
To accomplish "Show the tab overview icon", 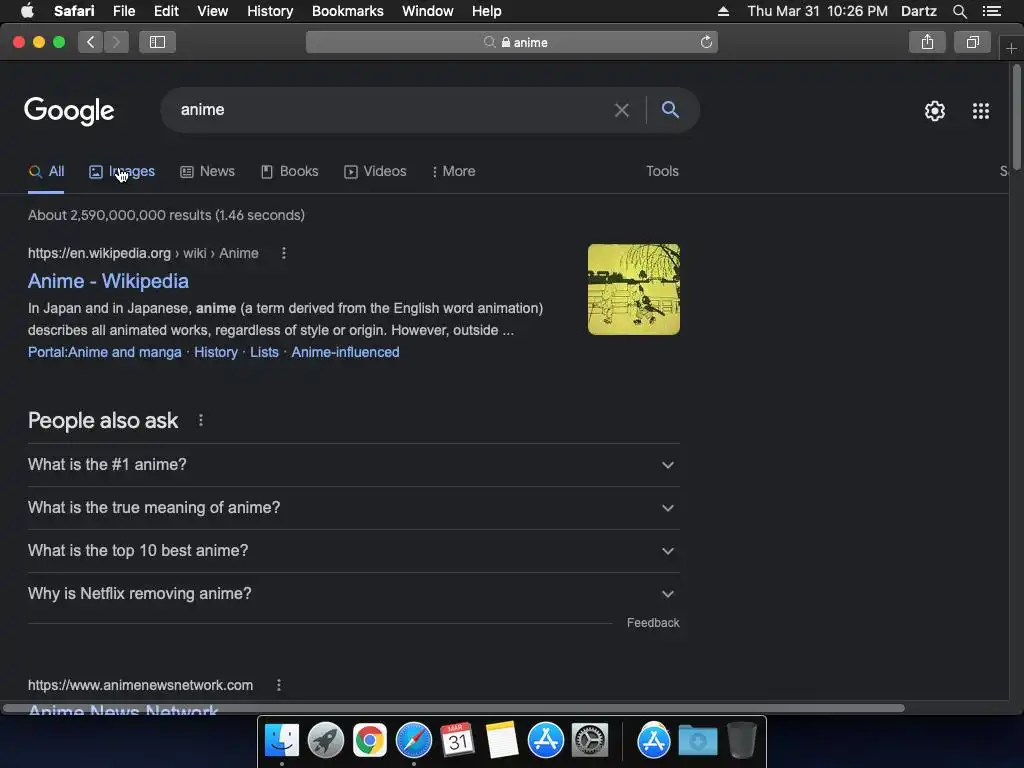I will [973, 42].
